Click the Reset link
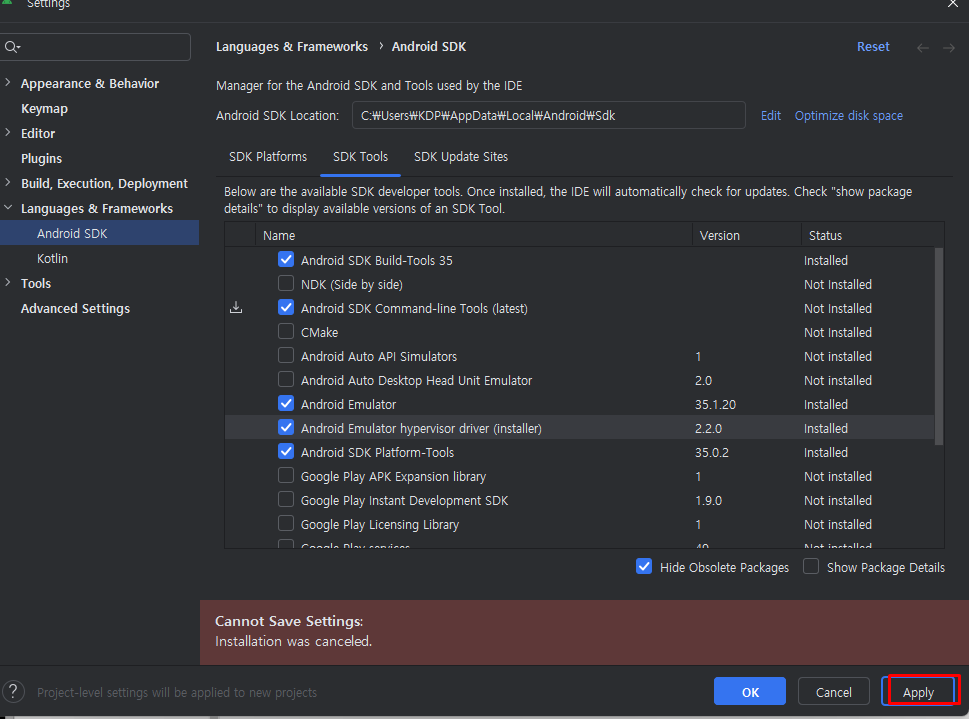This screenshot has height=719, width=969. point(873,47)
